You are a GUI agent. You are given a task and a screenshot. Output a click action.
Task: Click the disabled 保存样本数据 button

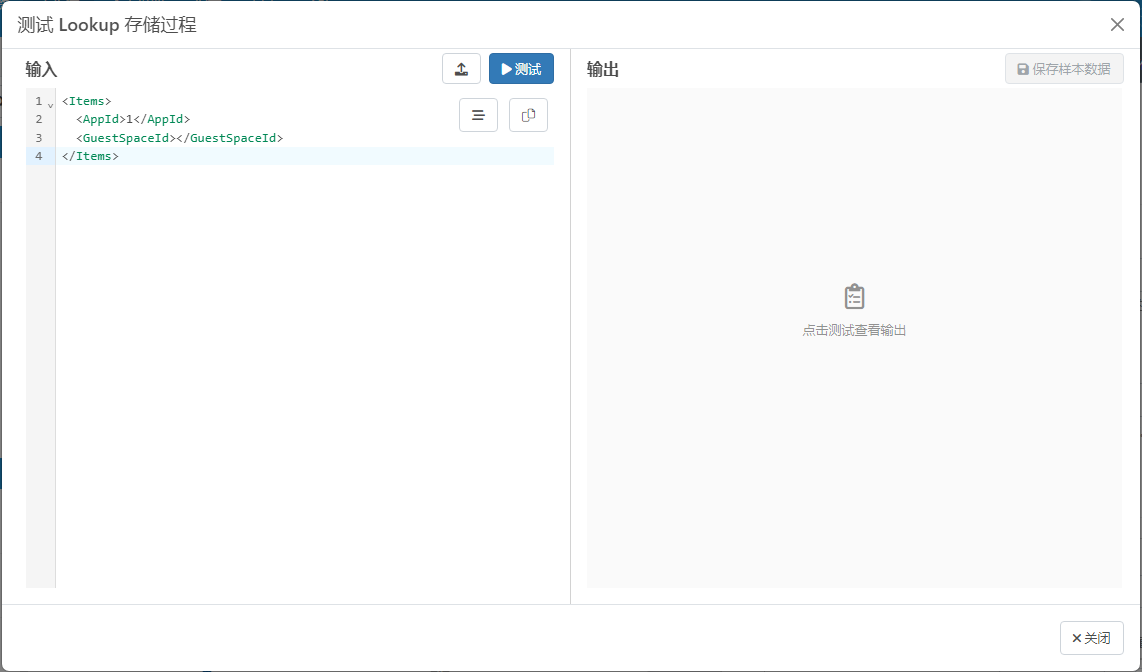click(1064, 69)
